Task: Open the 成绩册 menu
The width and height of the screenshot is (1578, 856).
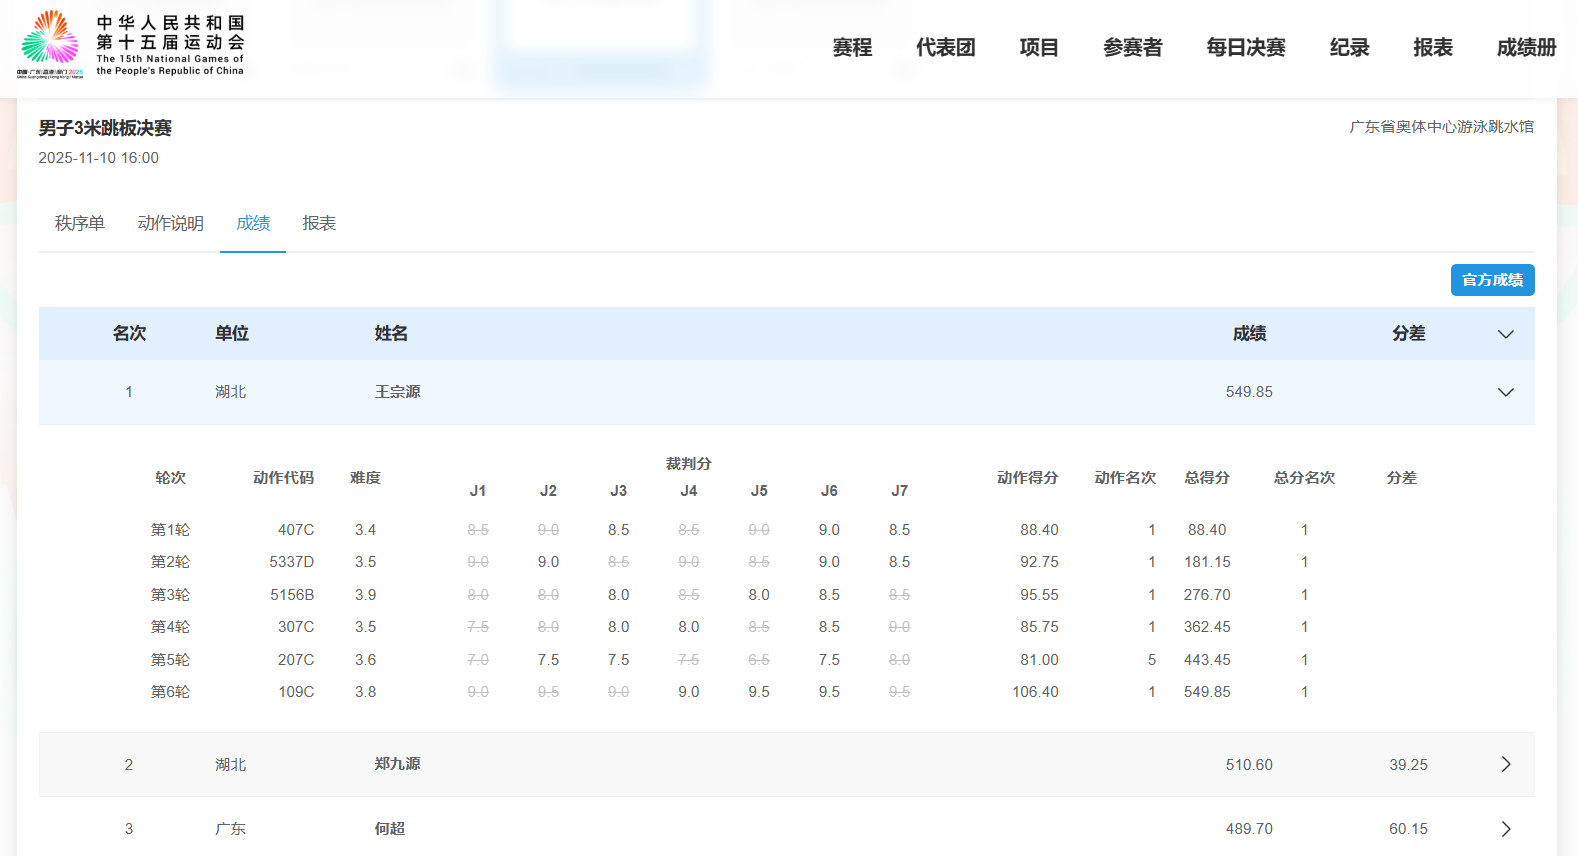Action: click(1526, 47)
